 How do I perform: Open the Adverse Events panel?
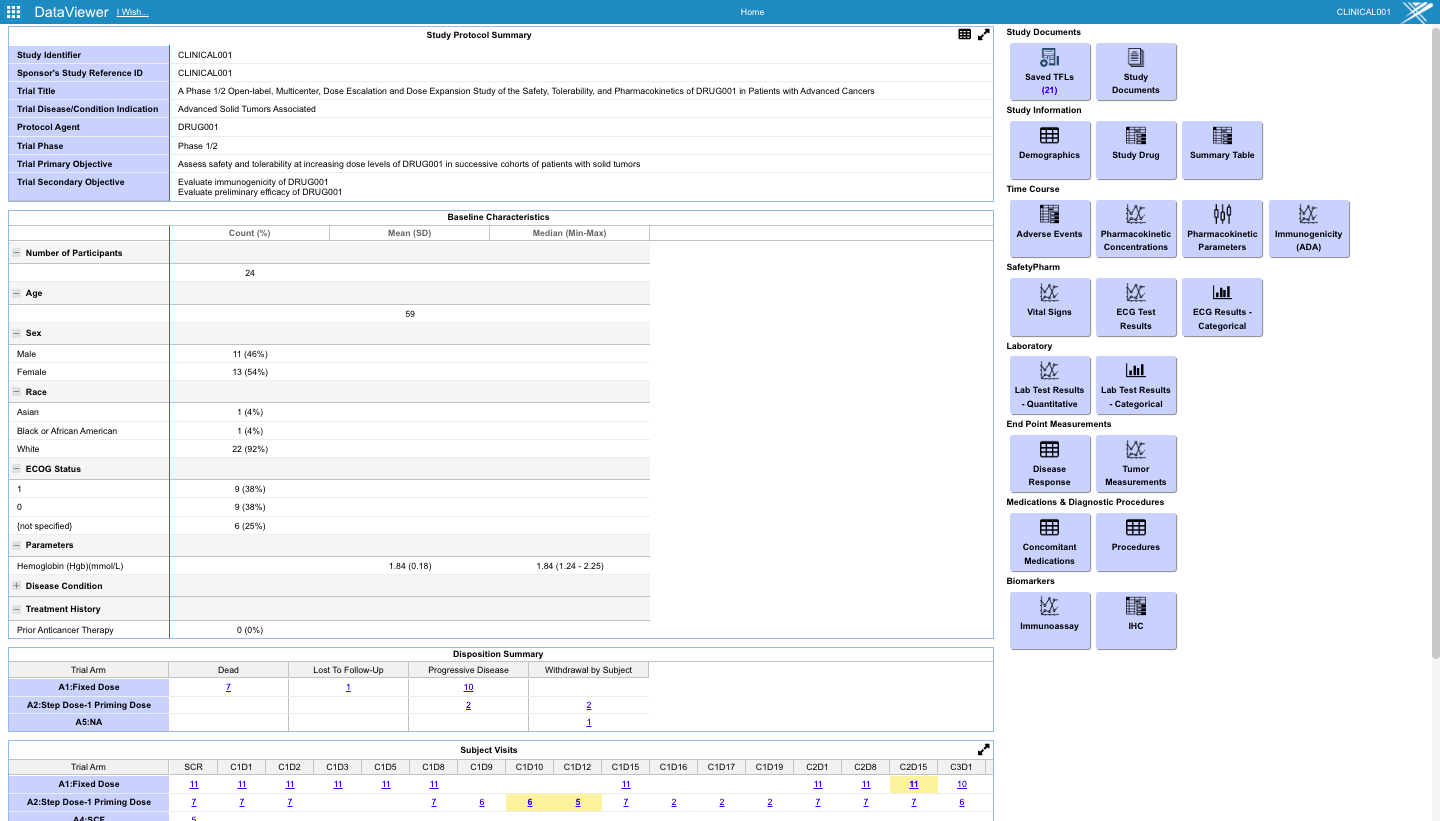click(1049, 228)
